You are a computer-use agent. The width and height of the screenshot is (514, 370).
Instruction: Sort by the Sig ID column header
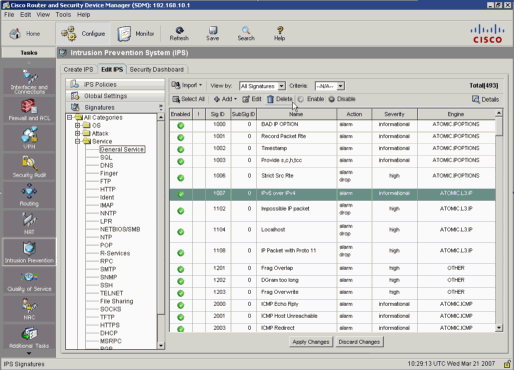click(218, 114)
